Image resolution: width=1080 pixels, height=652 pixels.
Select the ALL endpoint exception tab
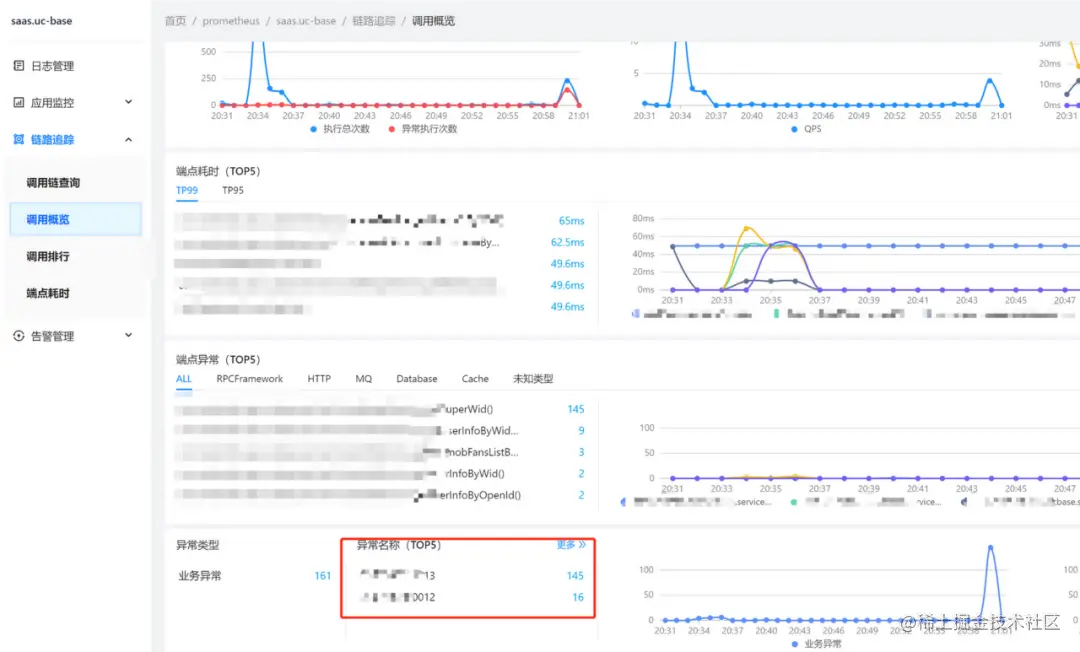[184, 379]
